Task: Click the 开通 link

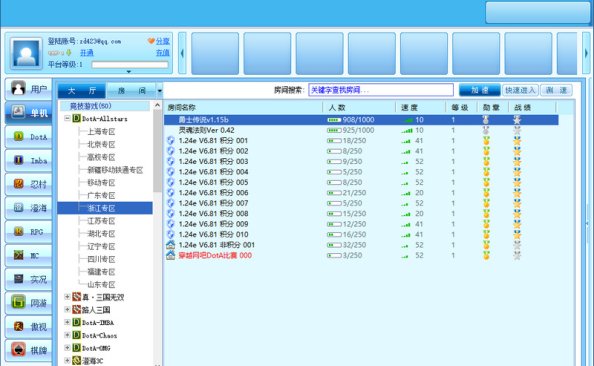Action: [86, 53]
